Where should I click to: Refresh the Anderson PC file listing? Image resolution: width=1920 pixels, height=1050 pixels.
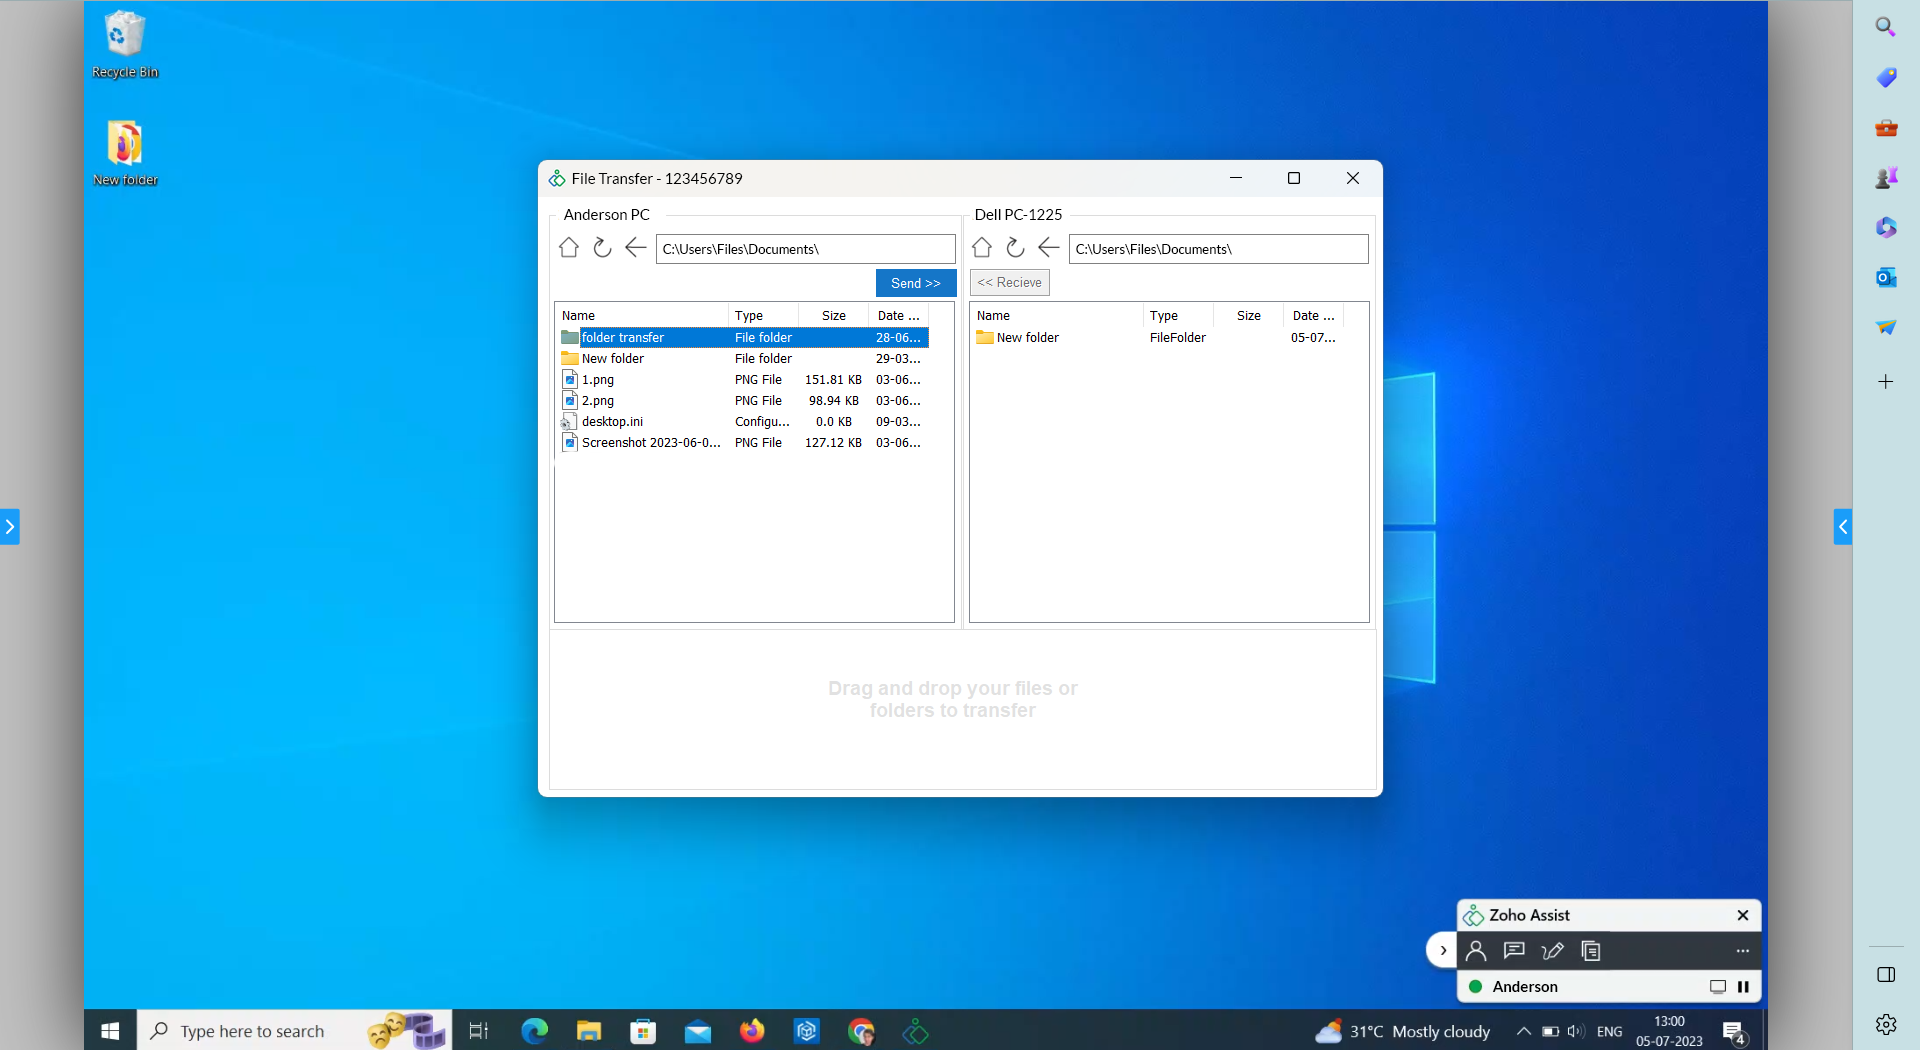tap(602, 248)
